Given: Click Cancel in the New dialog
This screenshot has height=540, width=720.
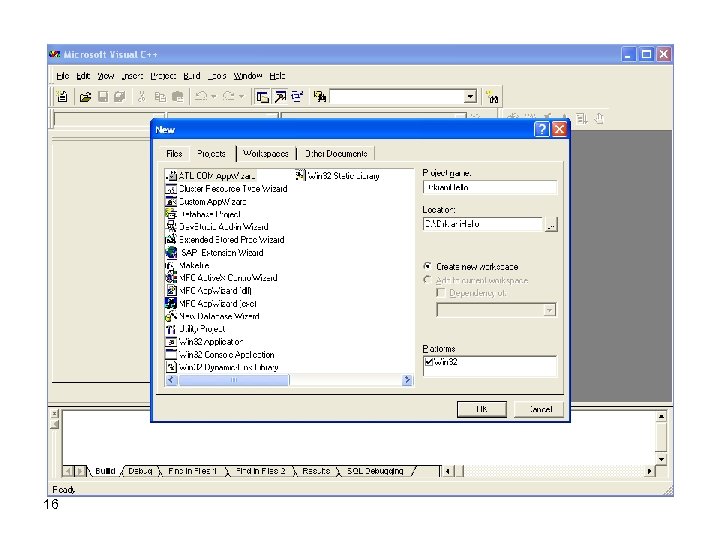Looking at the screenshot, I should [539, 409].
